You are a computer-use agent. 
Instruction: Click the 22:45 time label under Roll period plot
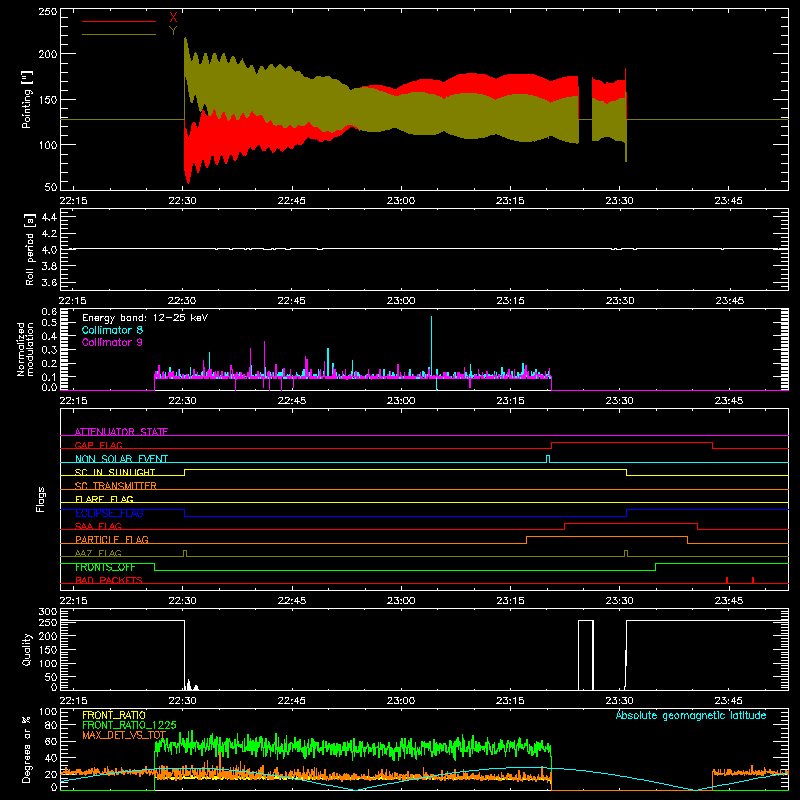[291, 301]
